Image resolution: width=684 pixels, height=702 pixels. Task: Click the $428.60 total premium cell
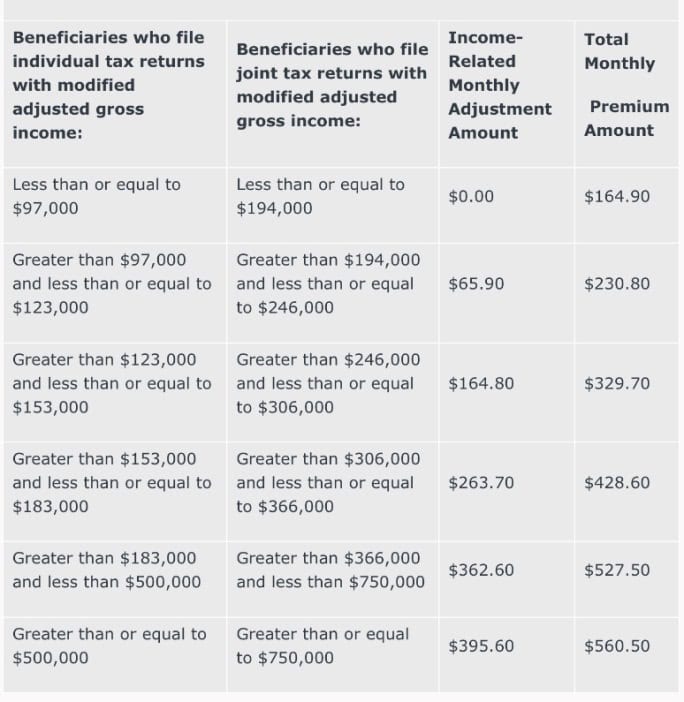[x=617, y=482]
